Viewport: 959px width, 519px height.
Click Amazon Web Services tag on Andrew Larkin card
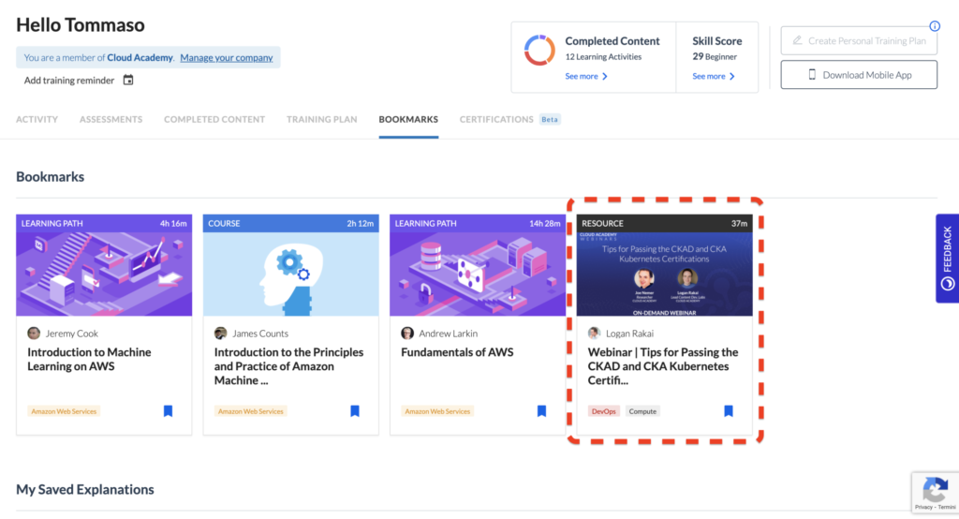[437, 411]
